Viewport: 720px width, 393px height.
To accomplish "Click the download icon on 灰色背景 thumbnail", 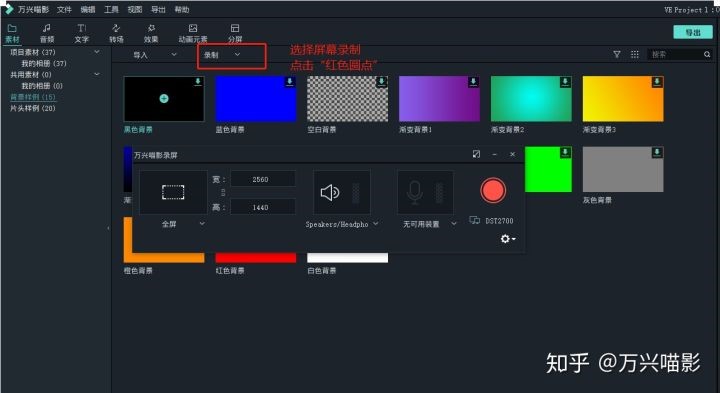I will coord(657,152).
